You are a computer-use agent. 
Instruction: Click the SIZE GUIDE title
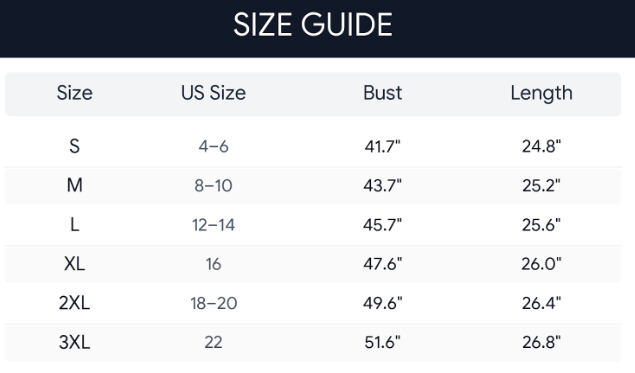[x=313, y=25]
